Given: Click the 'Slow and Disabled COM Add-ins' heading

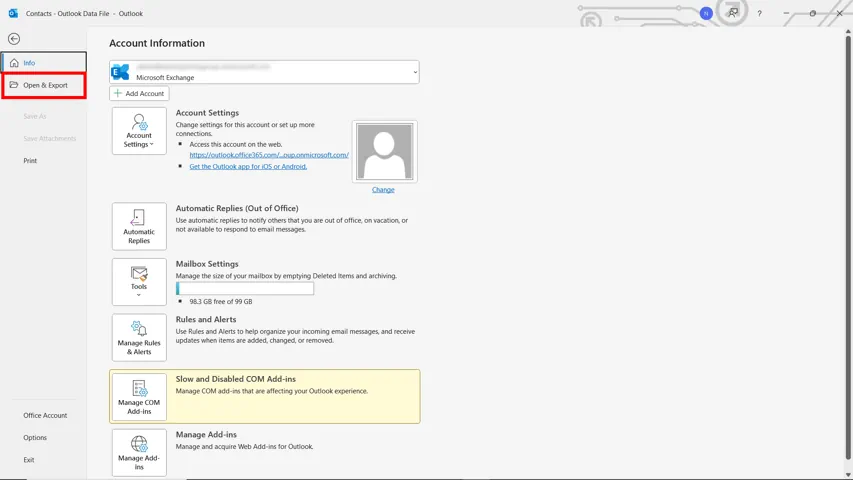Looking at the screenshot, I should 236,379.
